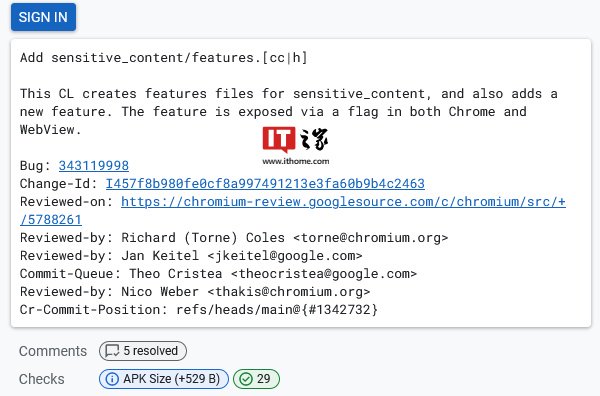Click the IT Home watermark logo
The image size is (600, 396).
tap(295, 140)
